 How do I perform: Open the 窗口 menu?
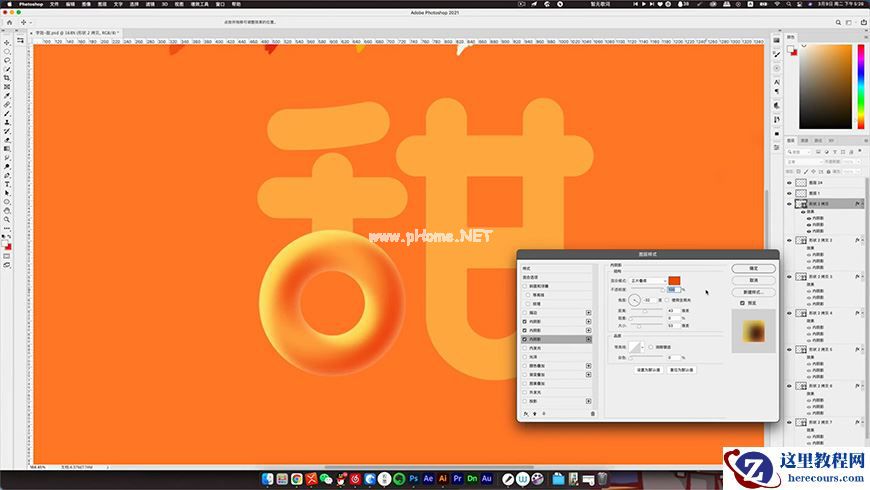(x=220, y=4)
